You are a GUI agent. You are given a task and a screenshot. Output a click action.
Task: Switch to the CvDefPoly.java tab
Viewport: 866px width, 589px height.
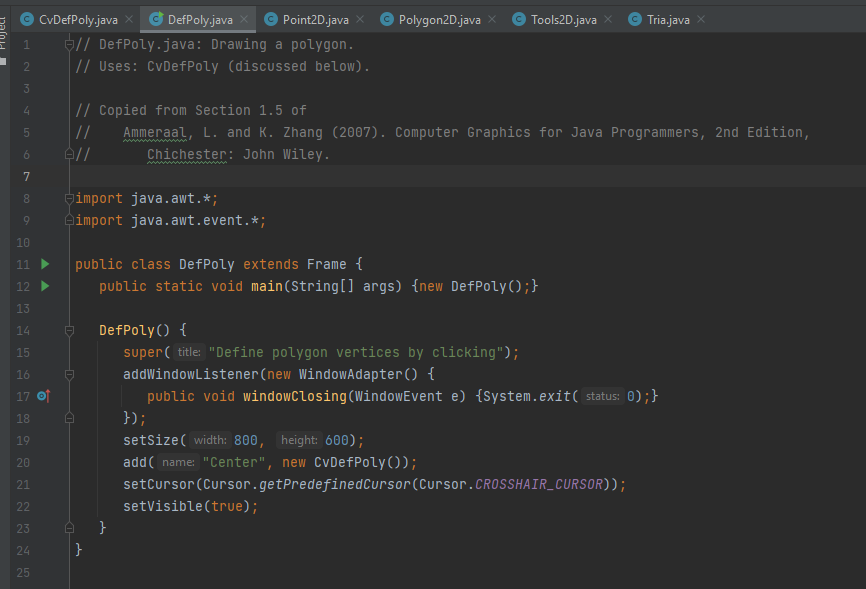point(78,20)
